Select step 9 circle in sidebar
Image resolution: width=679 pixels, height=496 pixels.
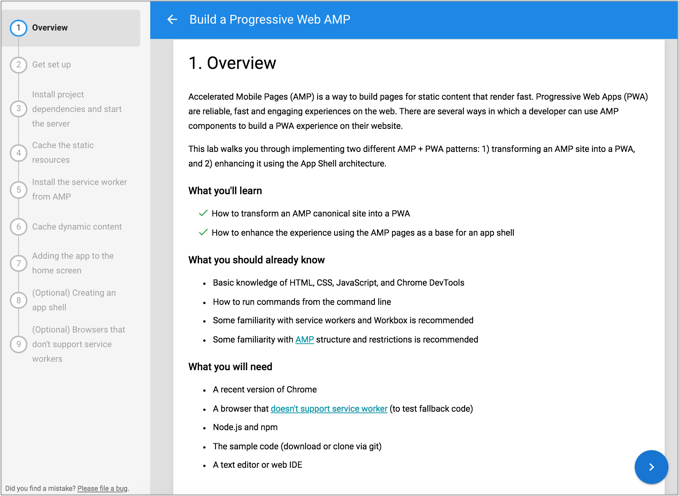tap(18, 344)
